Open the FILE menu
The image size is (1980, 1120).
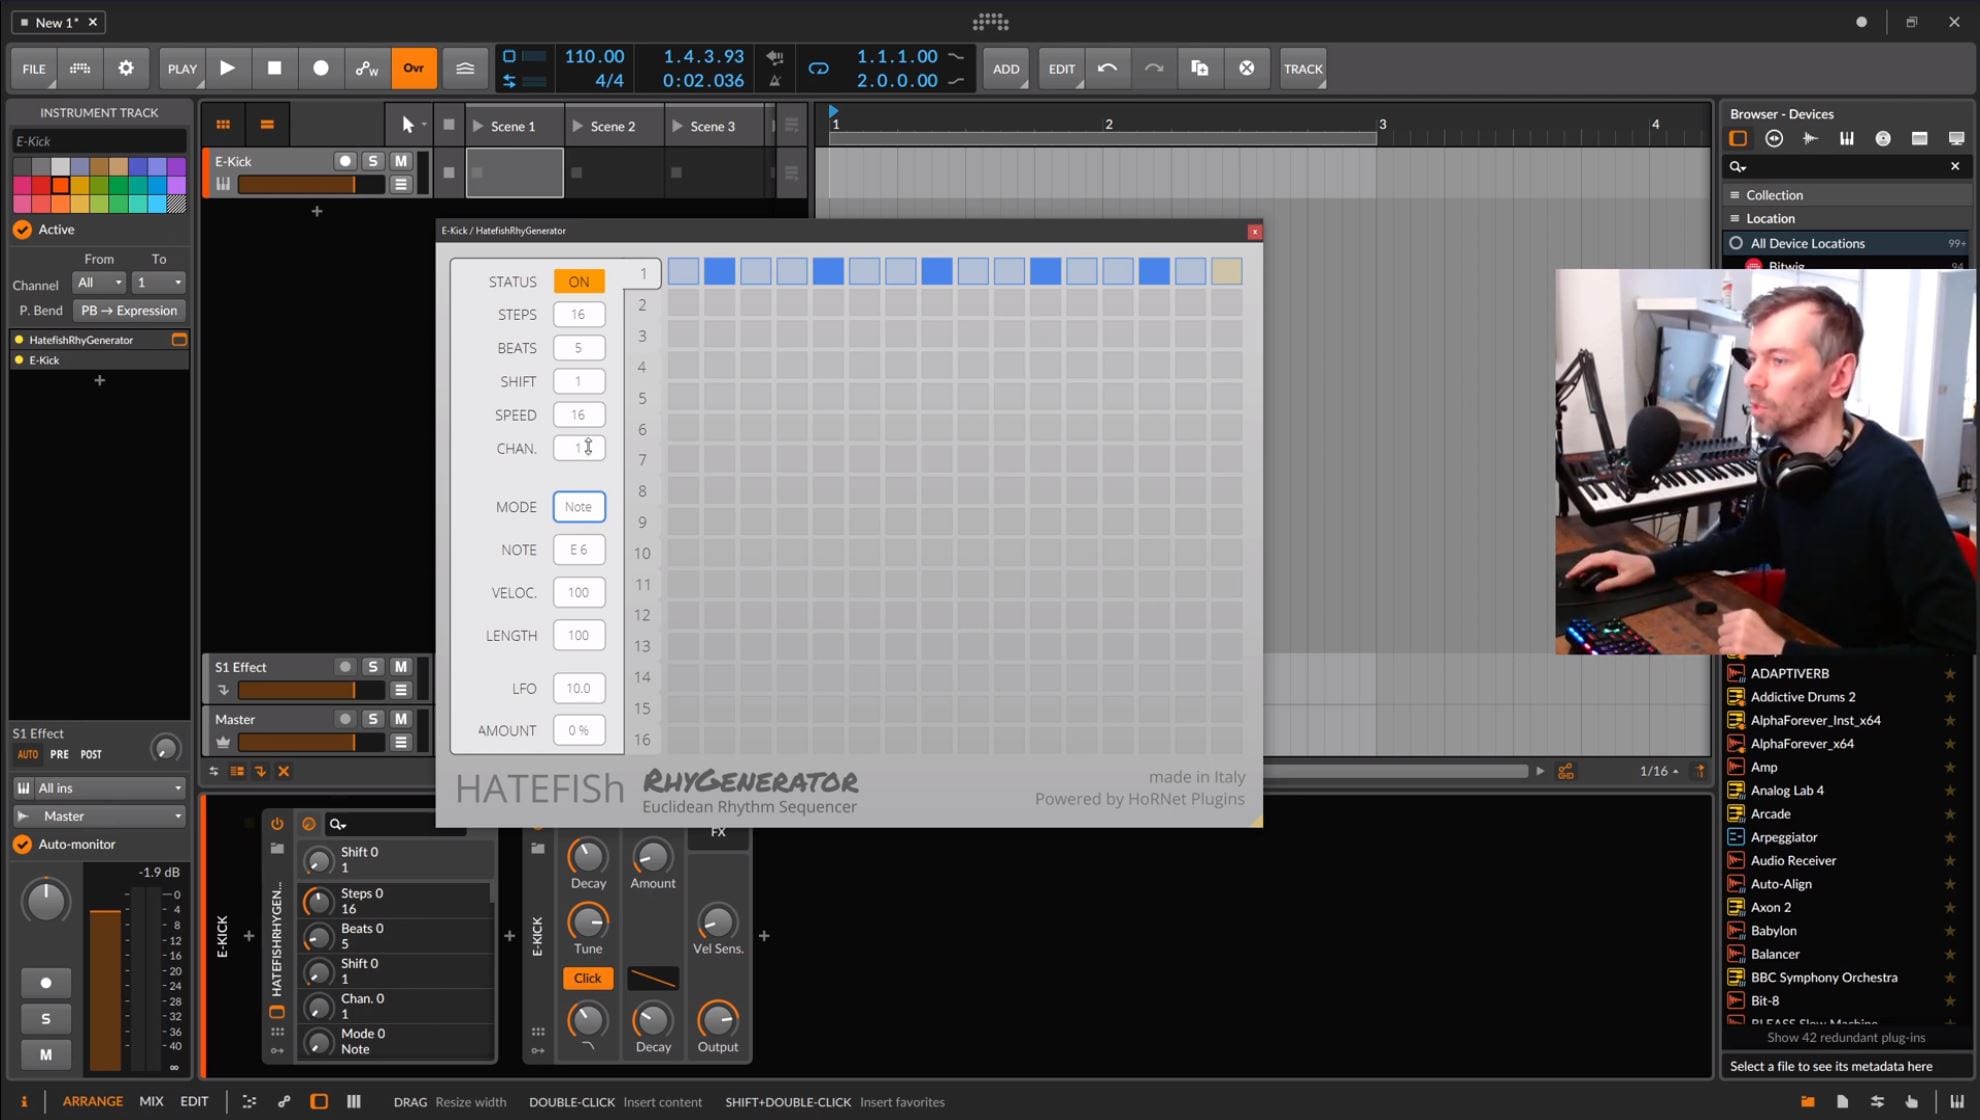(33, 68)
